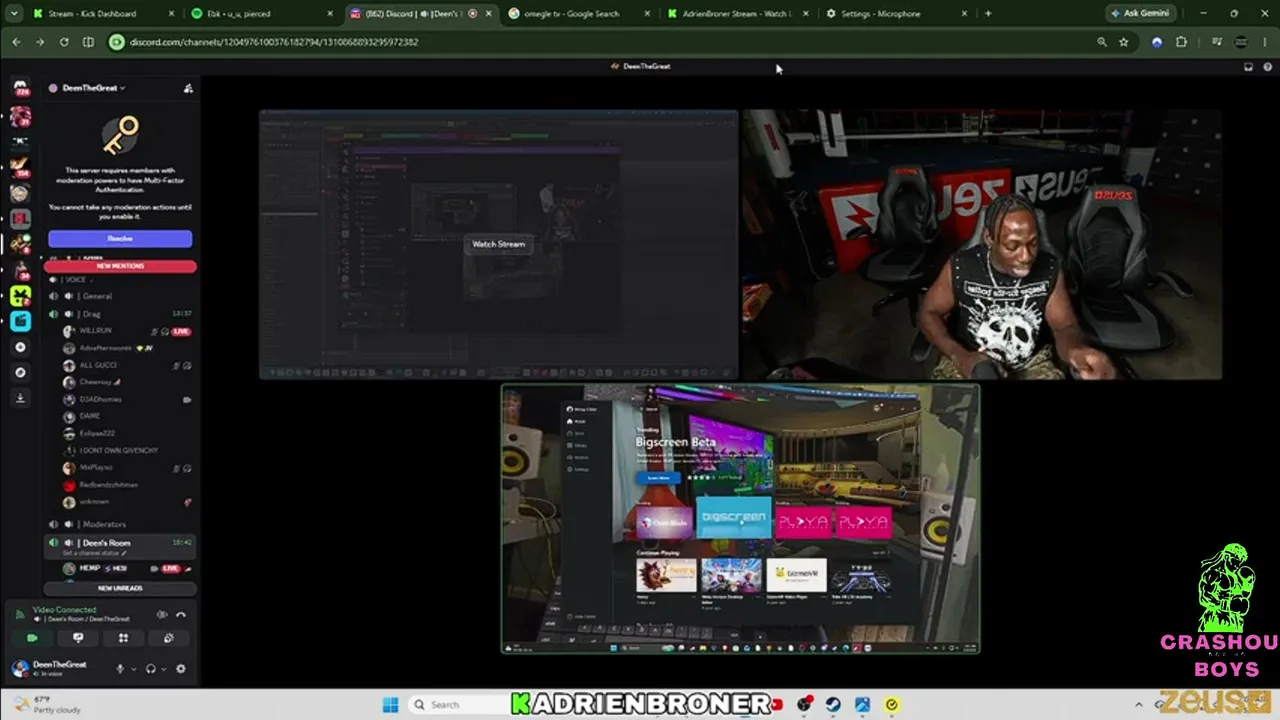This screenshot has height=720, width=1280.
Task: Click Watch Stream on the dimmed tile
Action: [498, 244]
